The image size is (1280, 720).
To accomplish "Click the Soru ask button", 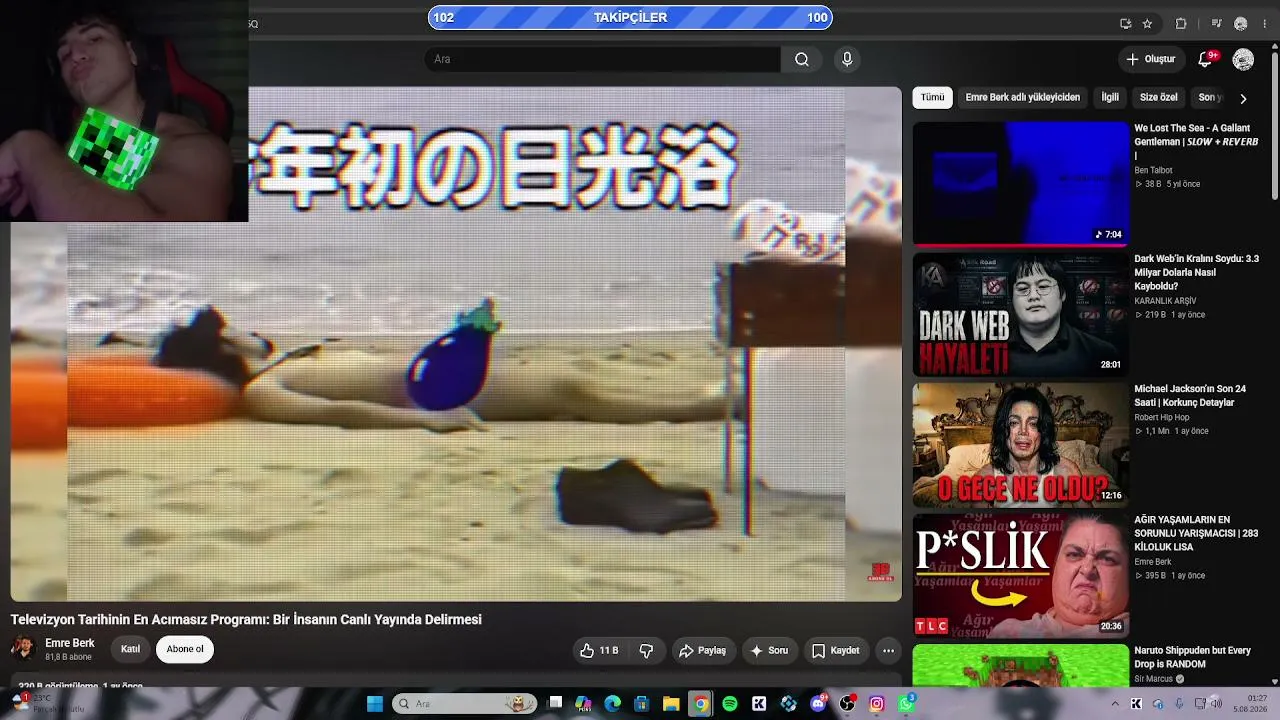I will pos(769,651).
